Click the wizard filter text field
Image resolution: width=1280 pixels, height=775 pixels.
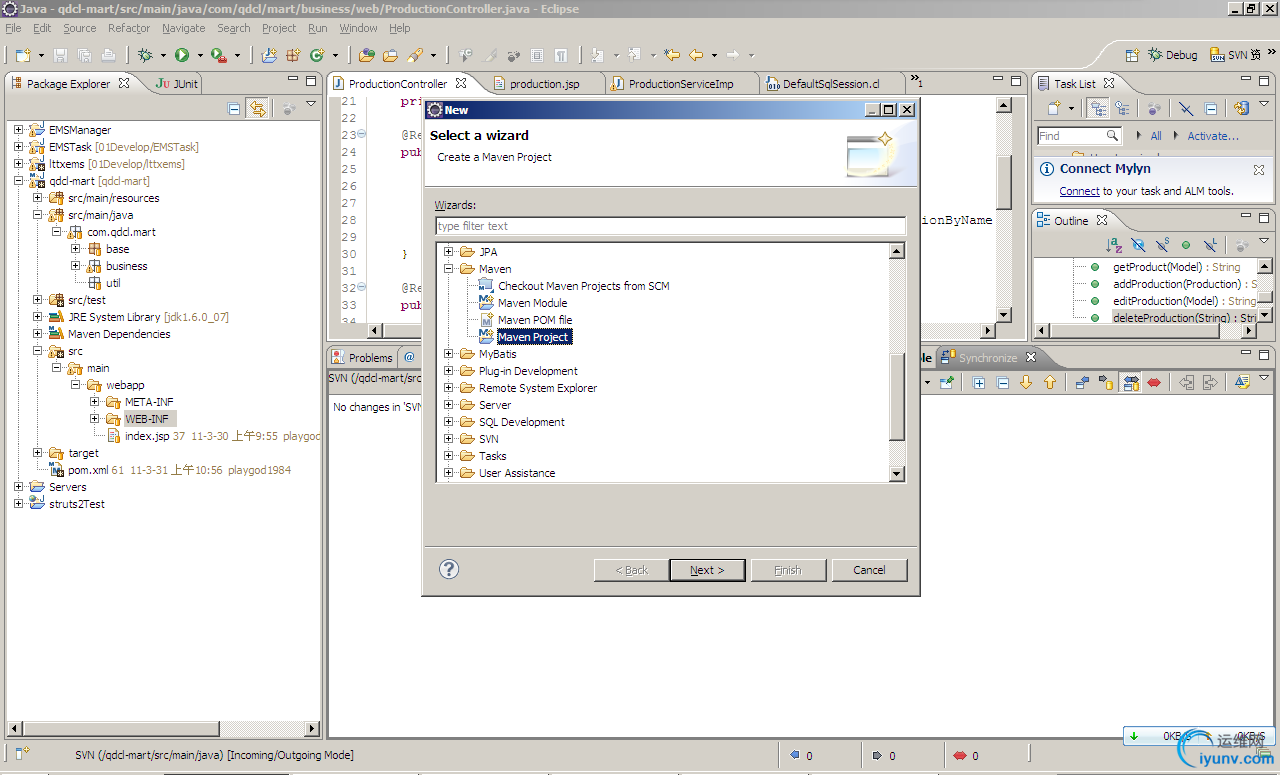point(670,226)
